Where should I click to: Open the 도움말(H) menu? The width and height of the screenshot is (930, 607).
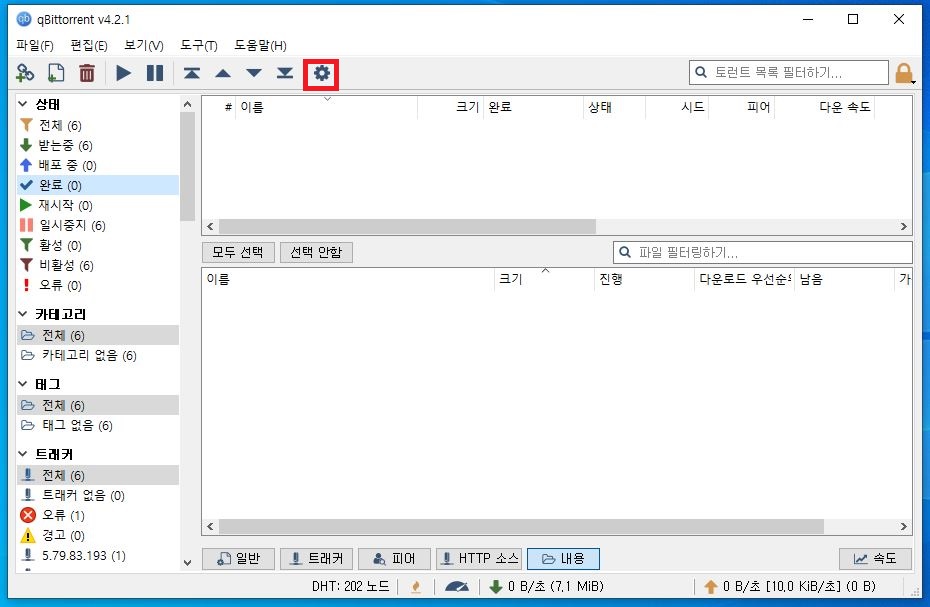(260, 46)
